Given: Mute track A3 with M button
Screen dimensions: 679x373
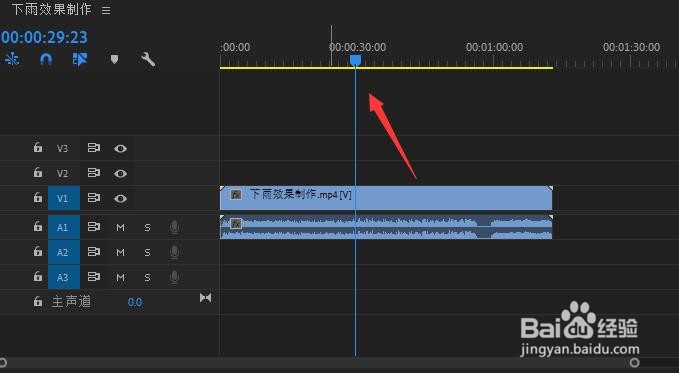Looking at the screenshot, I should coord(120,278).
